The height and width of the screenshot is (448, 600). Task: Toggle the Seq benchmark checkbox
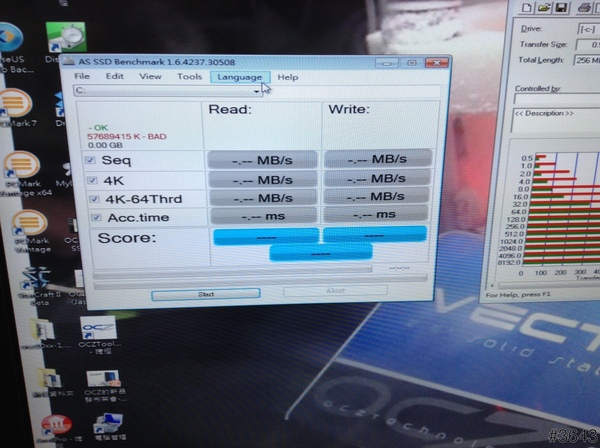(x=91, y=161)
